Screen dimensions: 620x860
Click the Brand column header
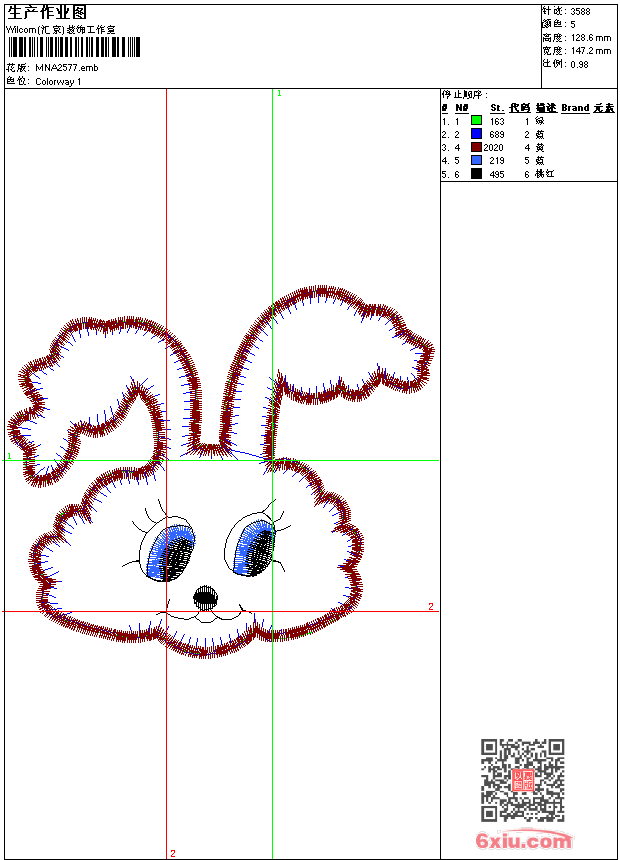coord(575,108)
